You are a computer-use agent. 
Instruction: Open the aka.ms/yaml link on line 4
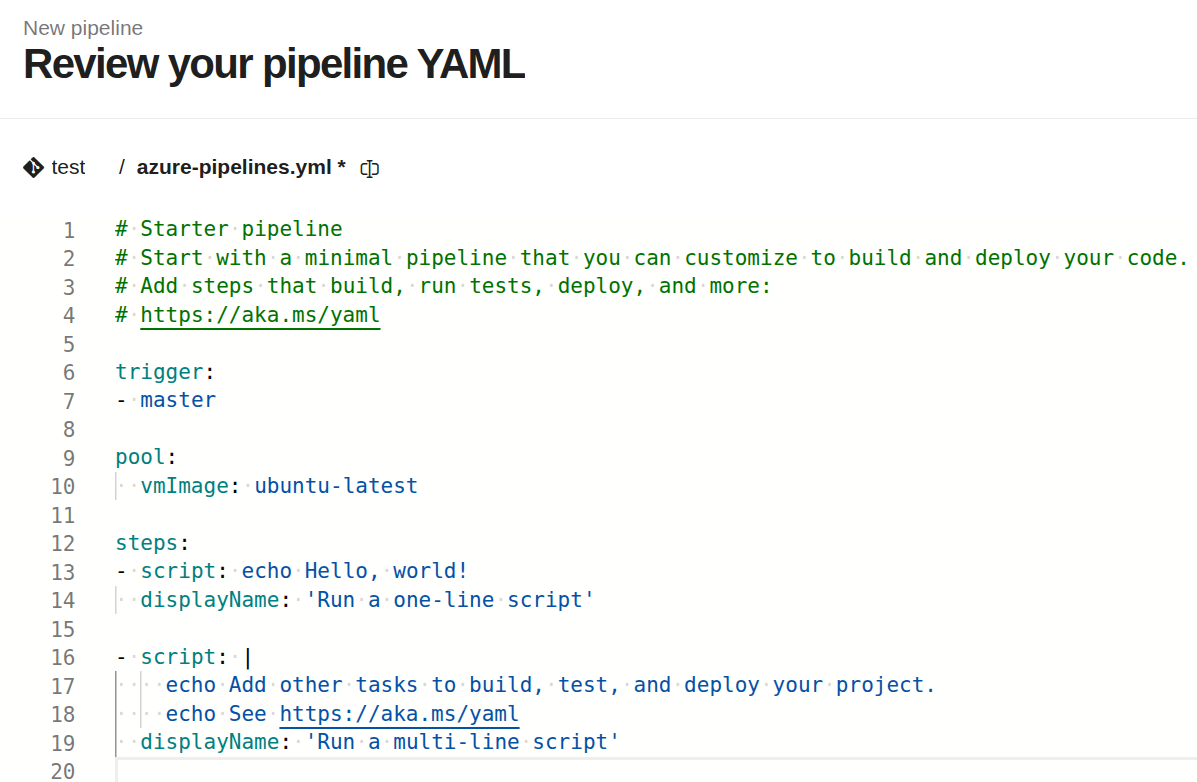[260, 315]
